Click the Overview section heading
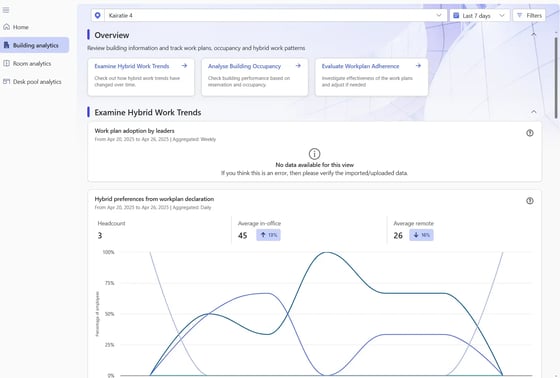560x378 pixels. (x=112, y=35)
